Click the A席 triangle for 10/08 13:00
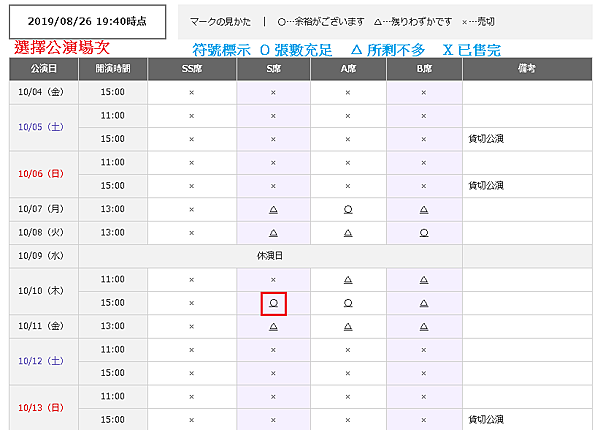Viewport: 600px width, 430px height. point(348,233)
